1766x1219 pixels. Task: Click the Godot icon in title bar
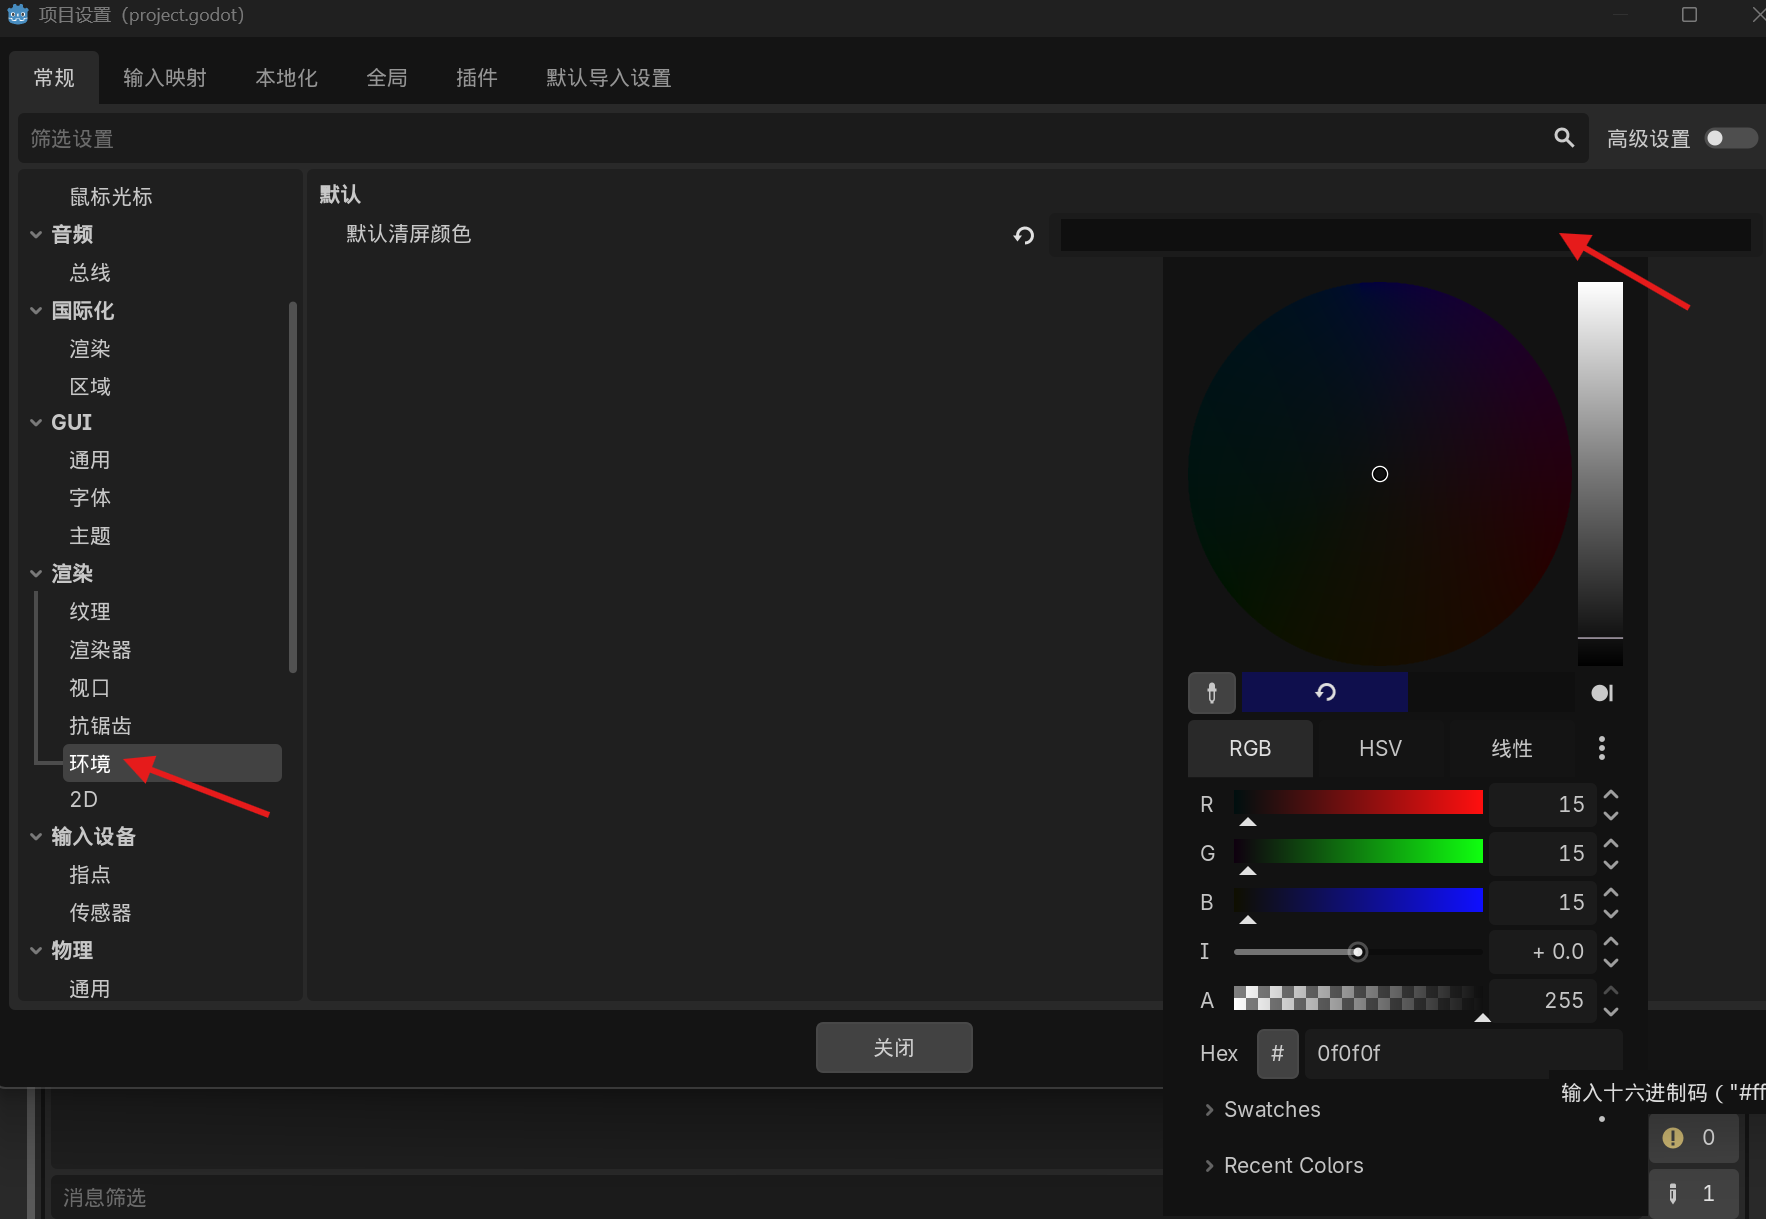18,15
